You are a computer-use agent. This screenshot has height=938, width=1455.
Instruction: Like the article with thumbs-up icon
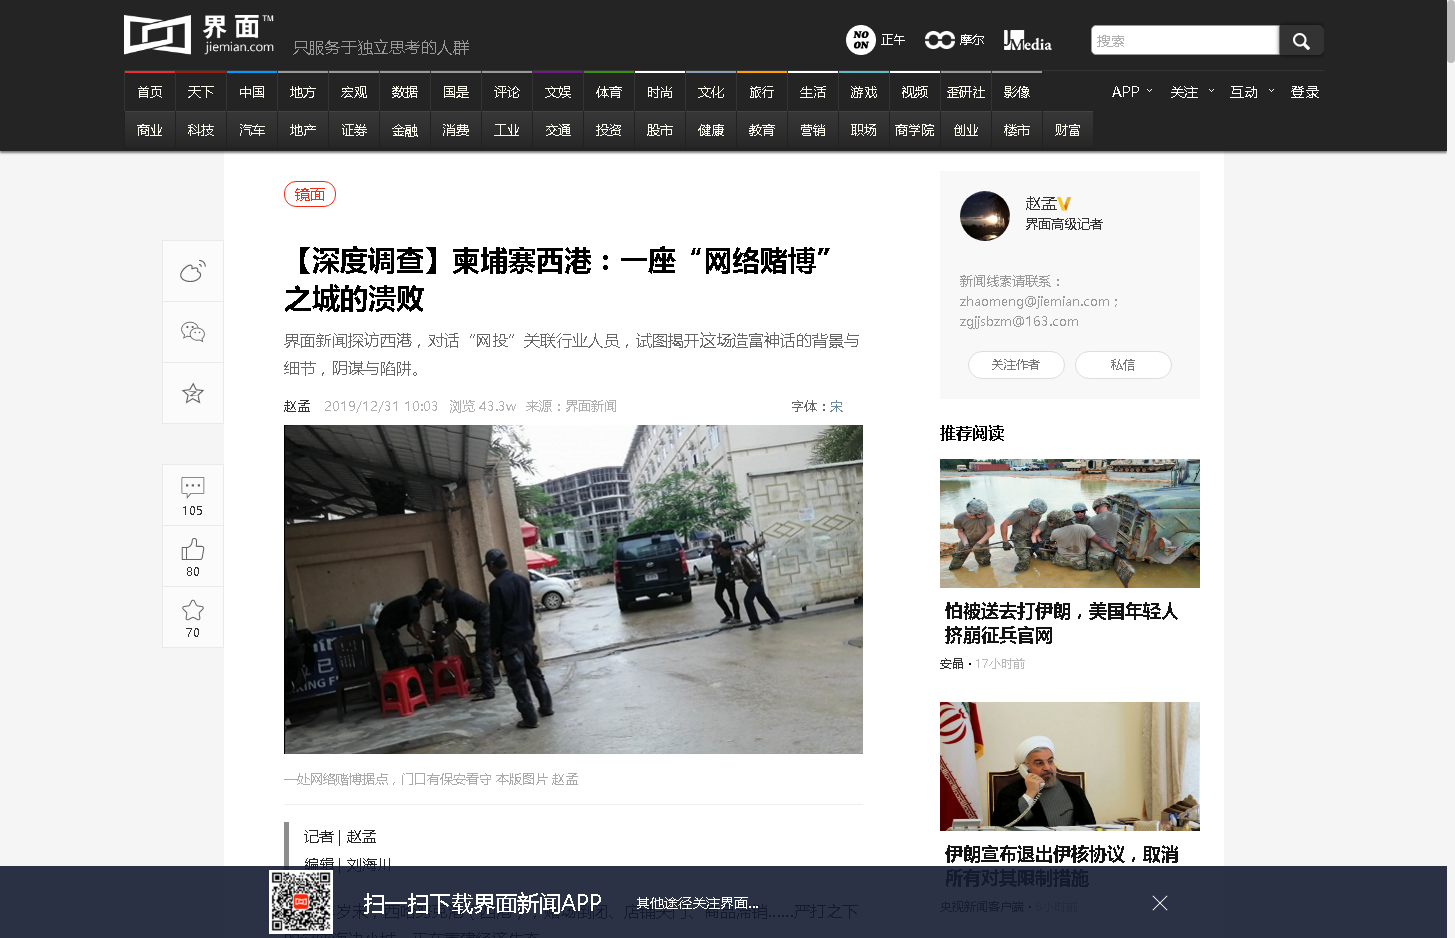(193, 556)
